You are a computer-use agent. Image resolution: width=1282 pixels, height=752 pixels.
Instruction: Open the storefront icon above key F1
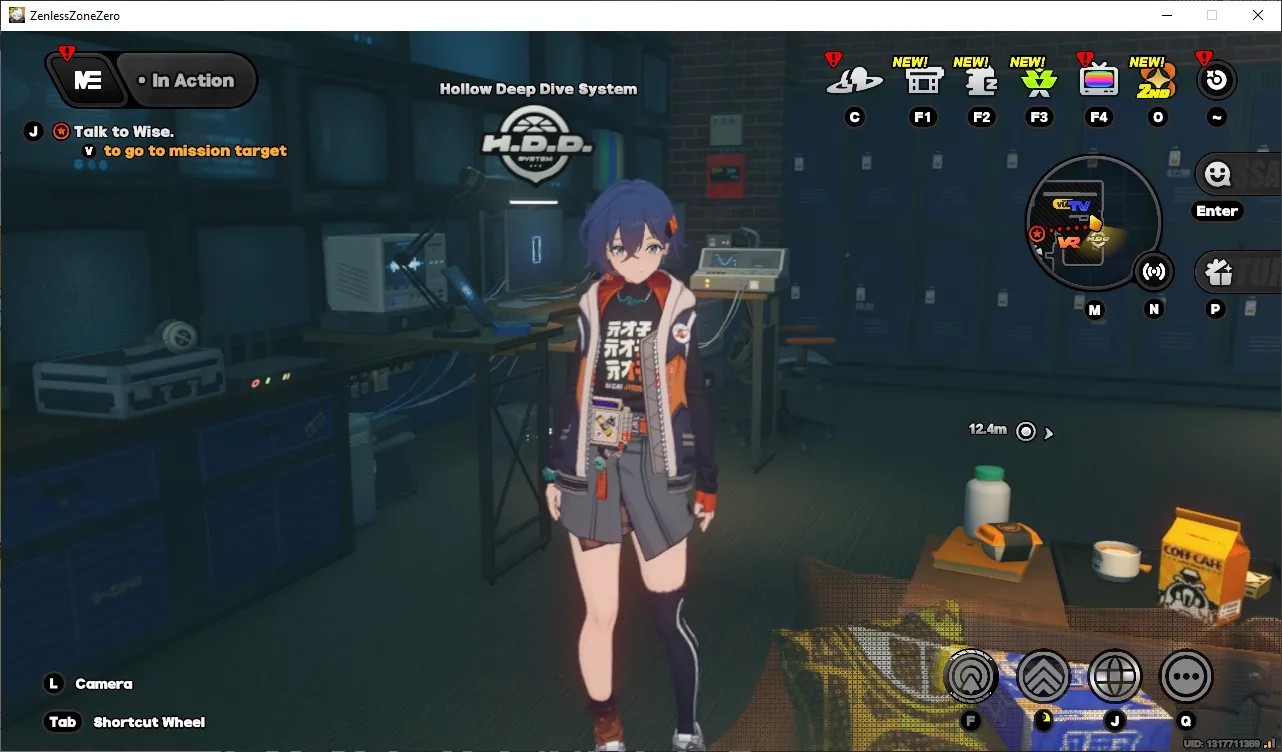pyautogui.click(x=923, y=80)
